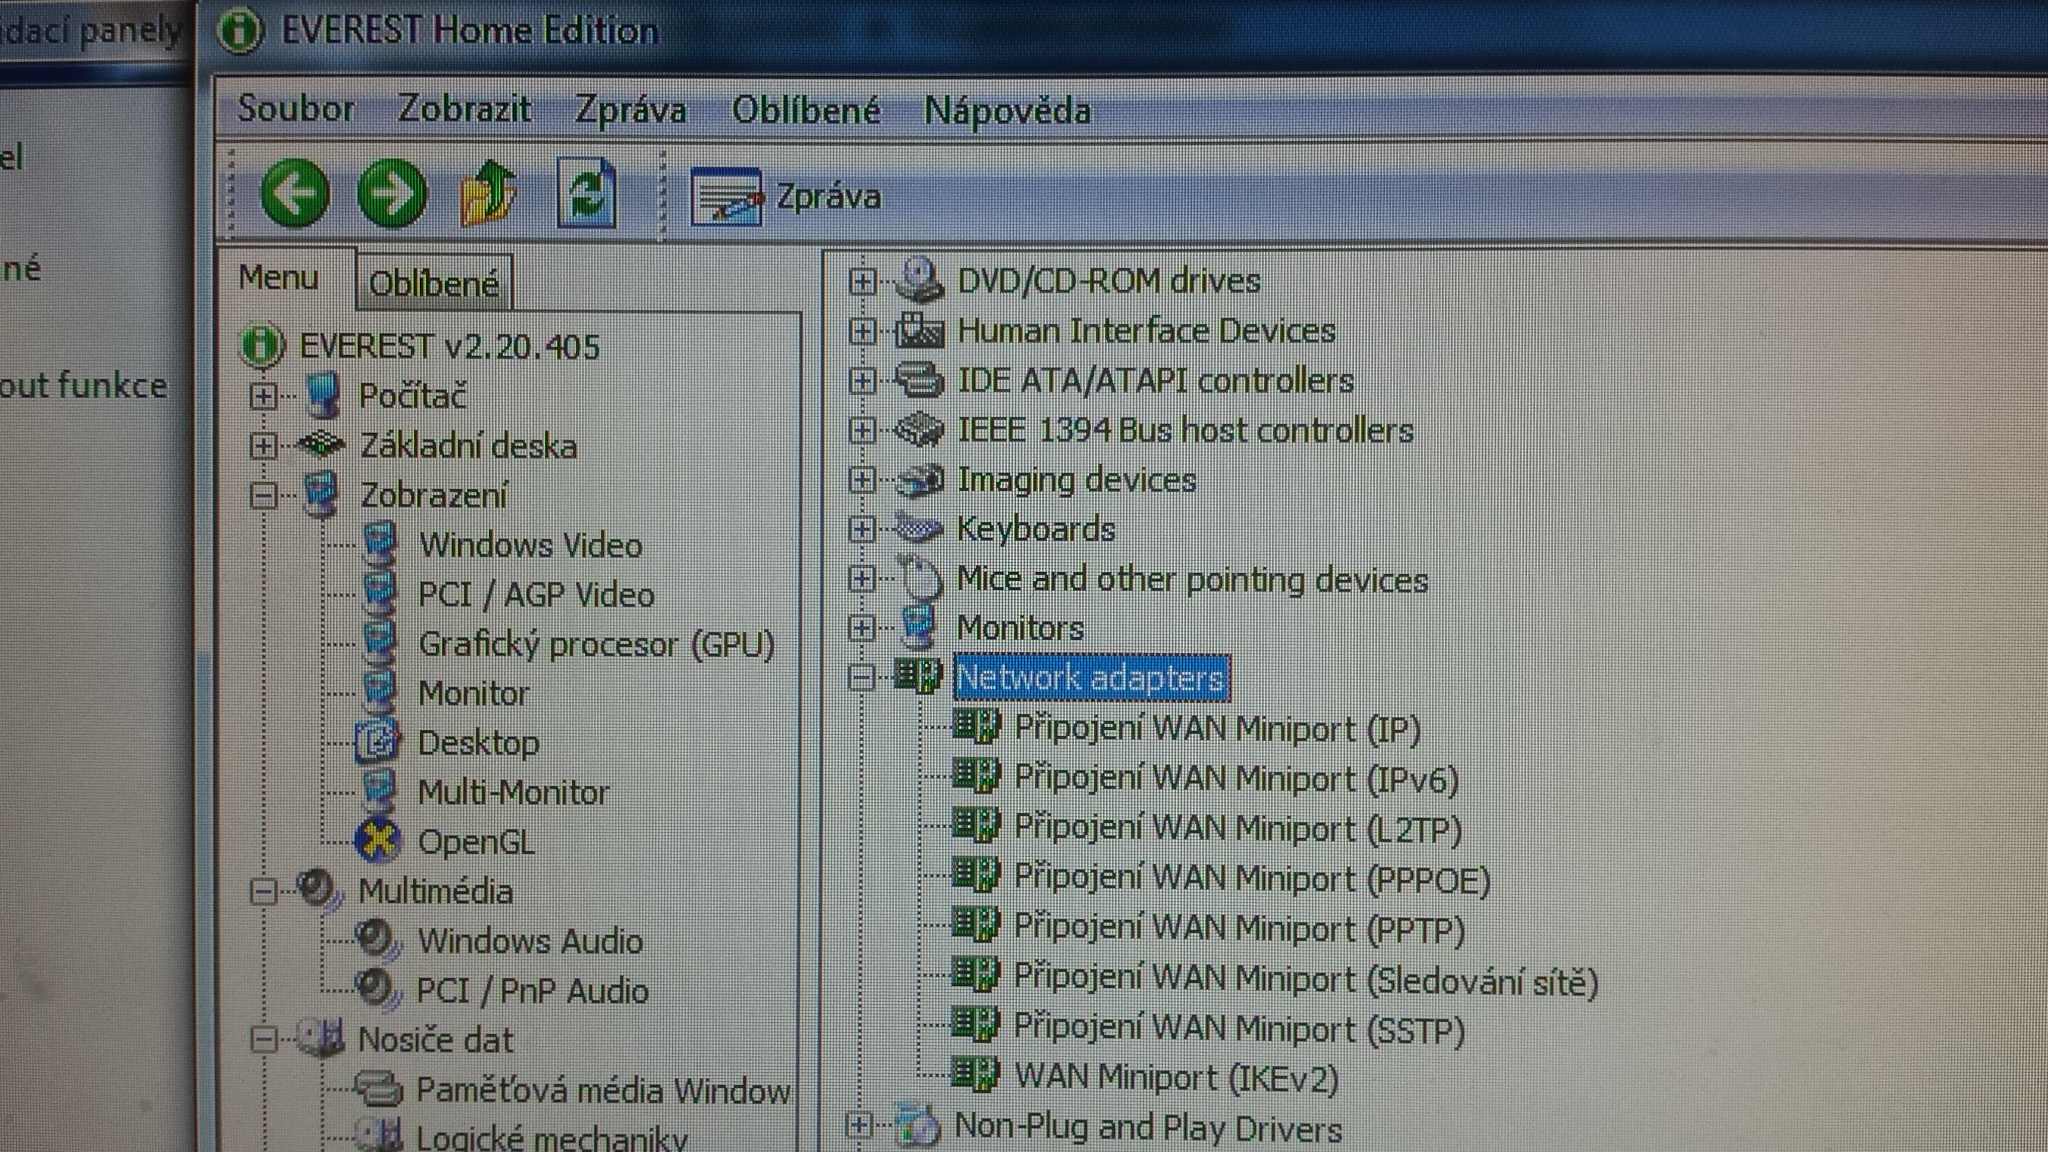Collapse the Network adapters node
This screenshot has width=2048, height=1152.
(x=862, y=678)
